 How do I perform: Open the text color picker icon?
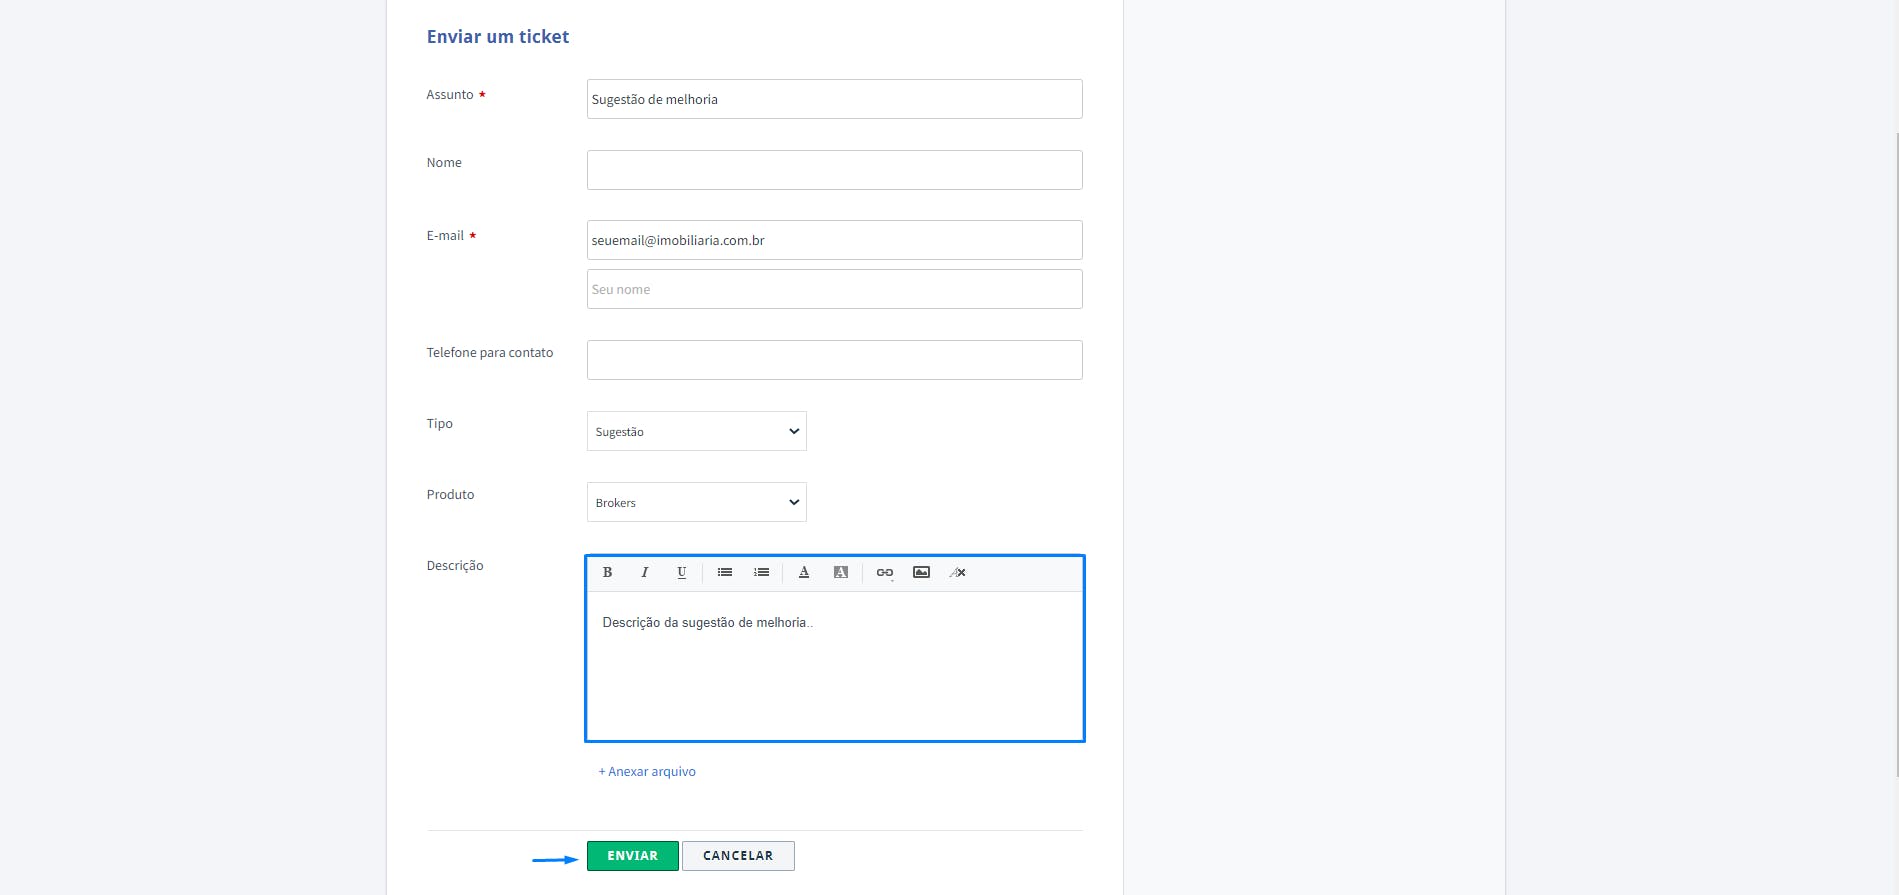[804, 573]
